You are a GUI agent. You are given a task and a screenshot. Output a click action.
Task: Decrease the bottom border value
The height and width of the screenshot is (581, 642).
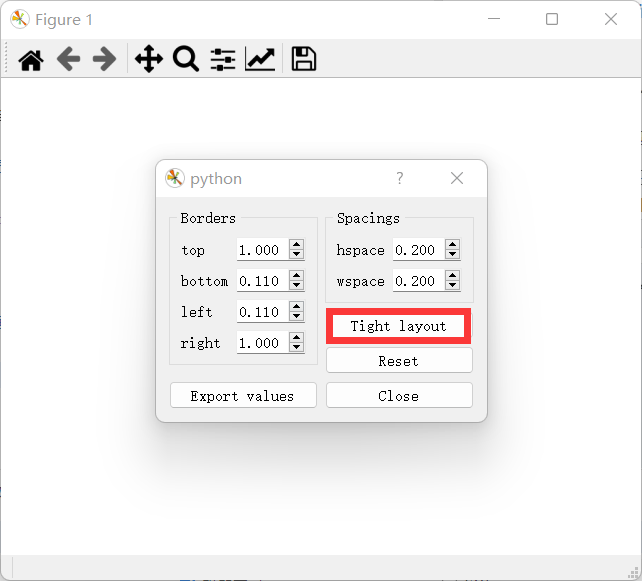tap(296, 285)
